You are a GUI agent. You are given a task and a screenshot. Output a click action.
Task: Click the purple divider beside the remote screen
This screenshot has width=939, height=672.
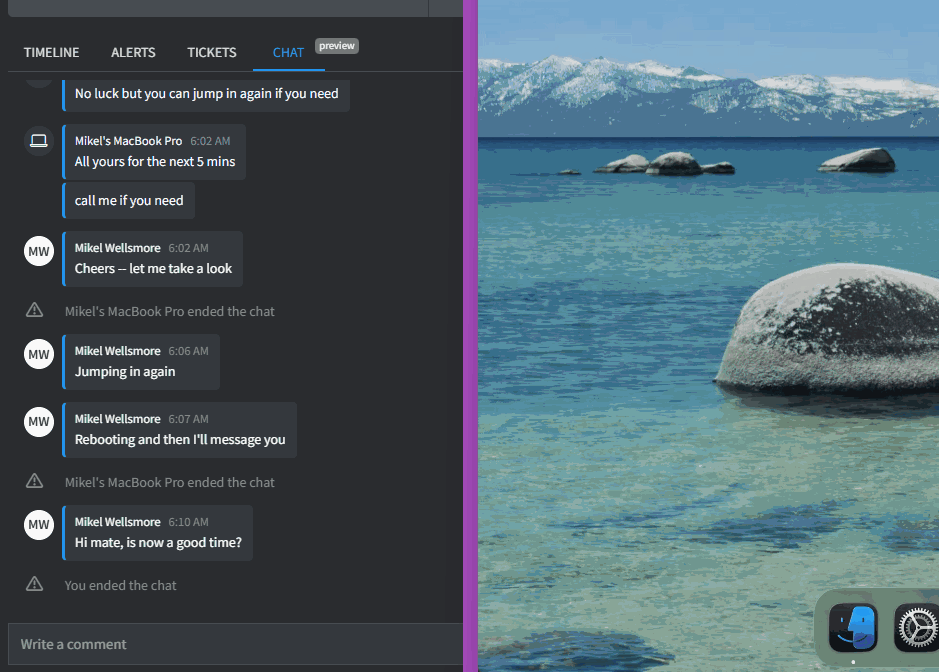click(470, 336)
